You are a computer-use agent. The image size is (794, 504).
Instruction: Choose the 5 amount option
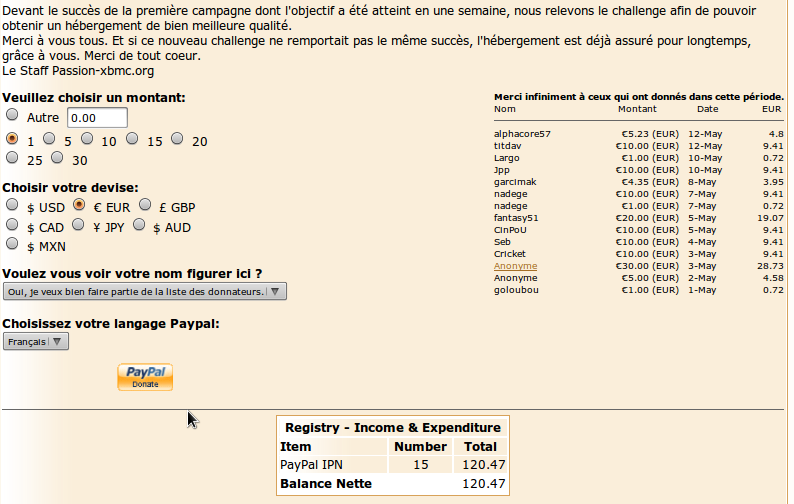pyautogui.click(x=50, y=139)
